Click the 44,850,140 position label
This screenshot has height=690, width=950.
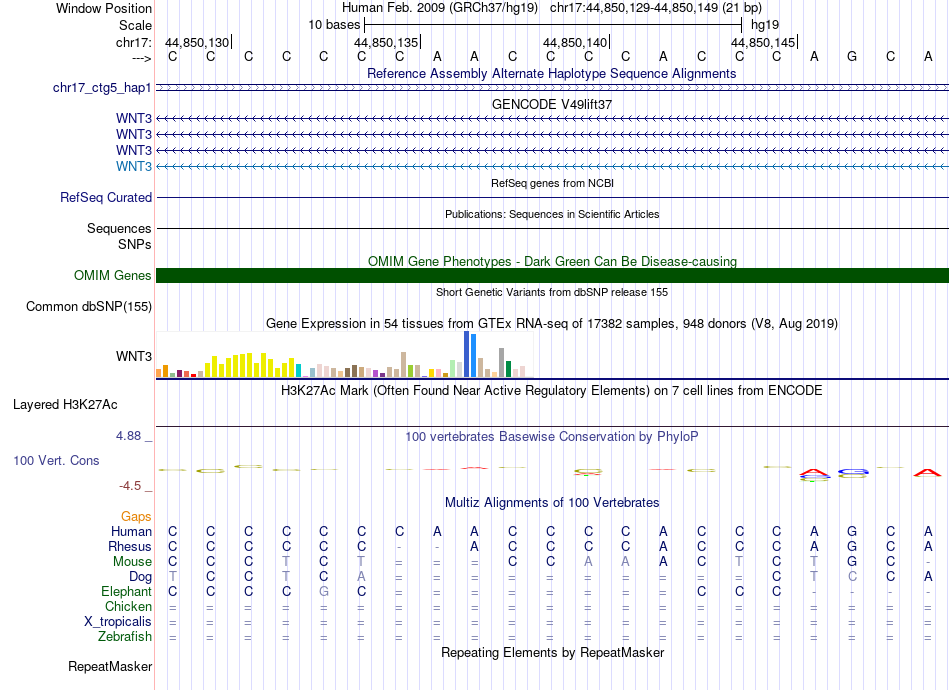(x=575, y=42)
